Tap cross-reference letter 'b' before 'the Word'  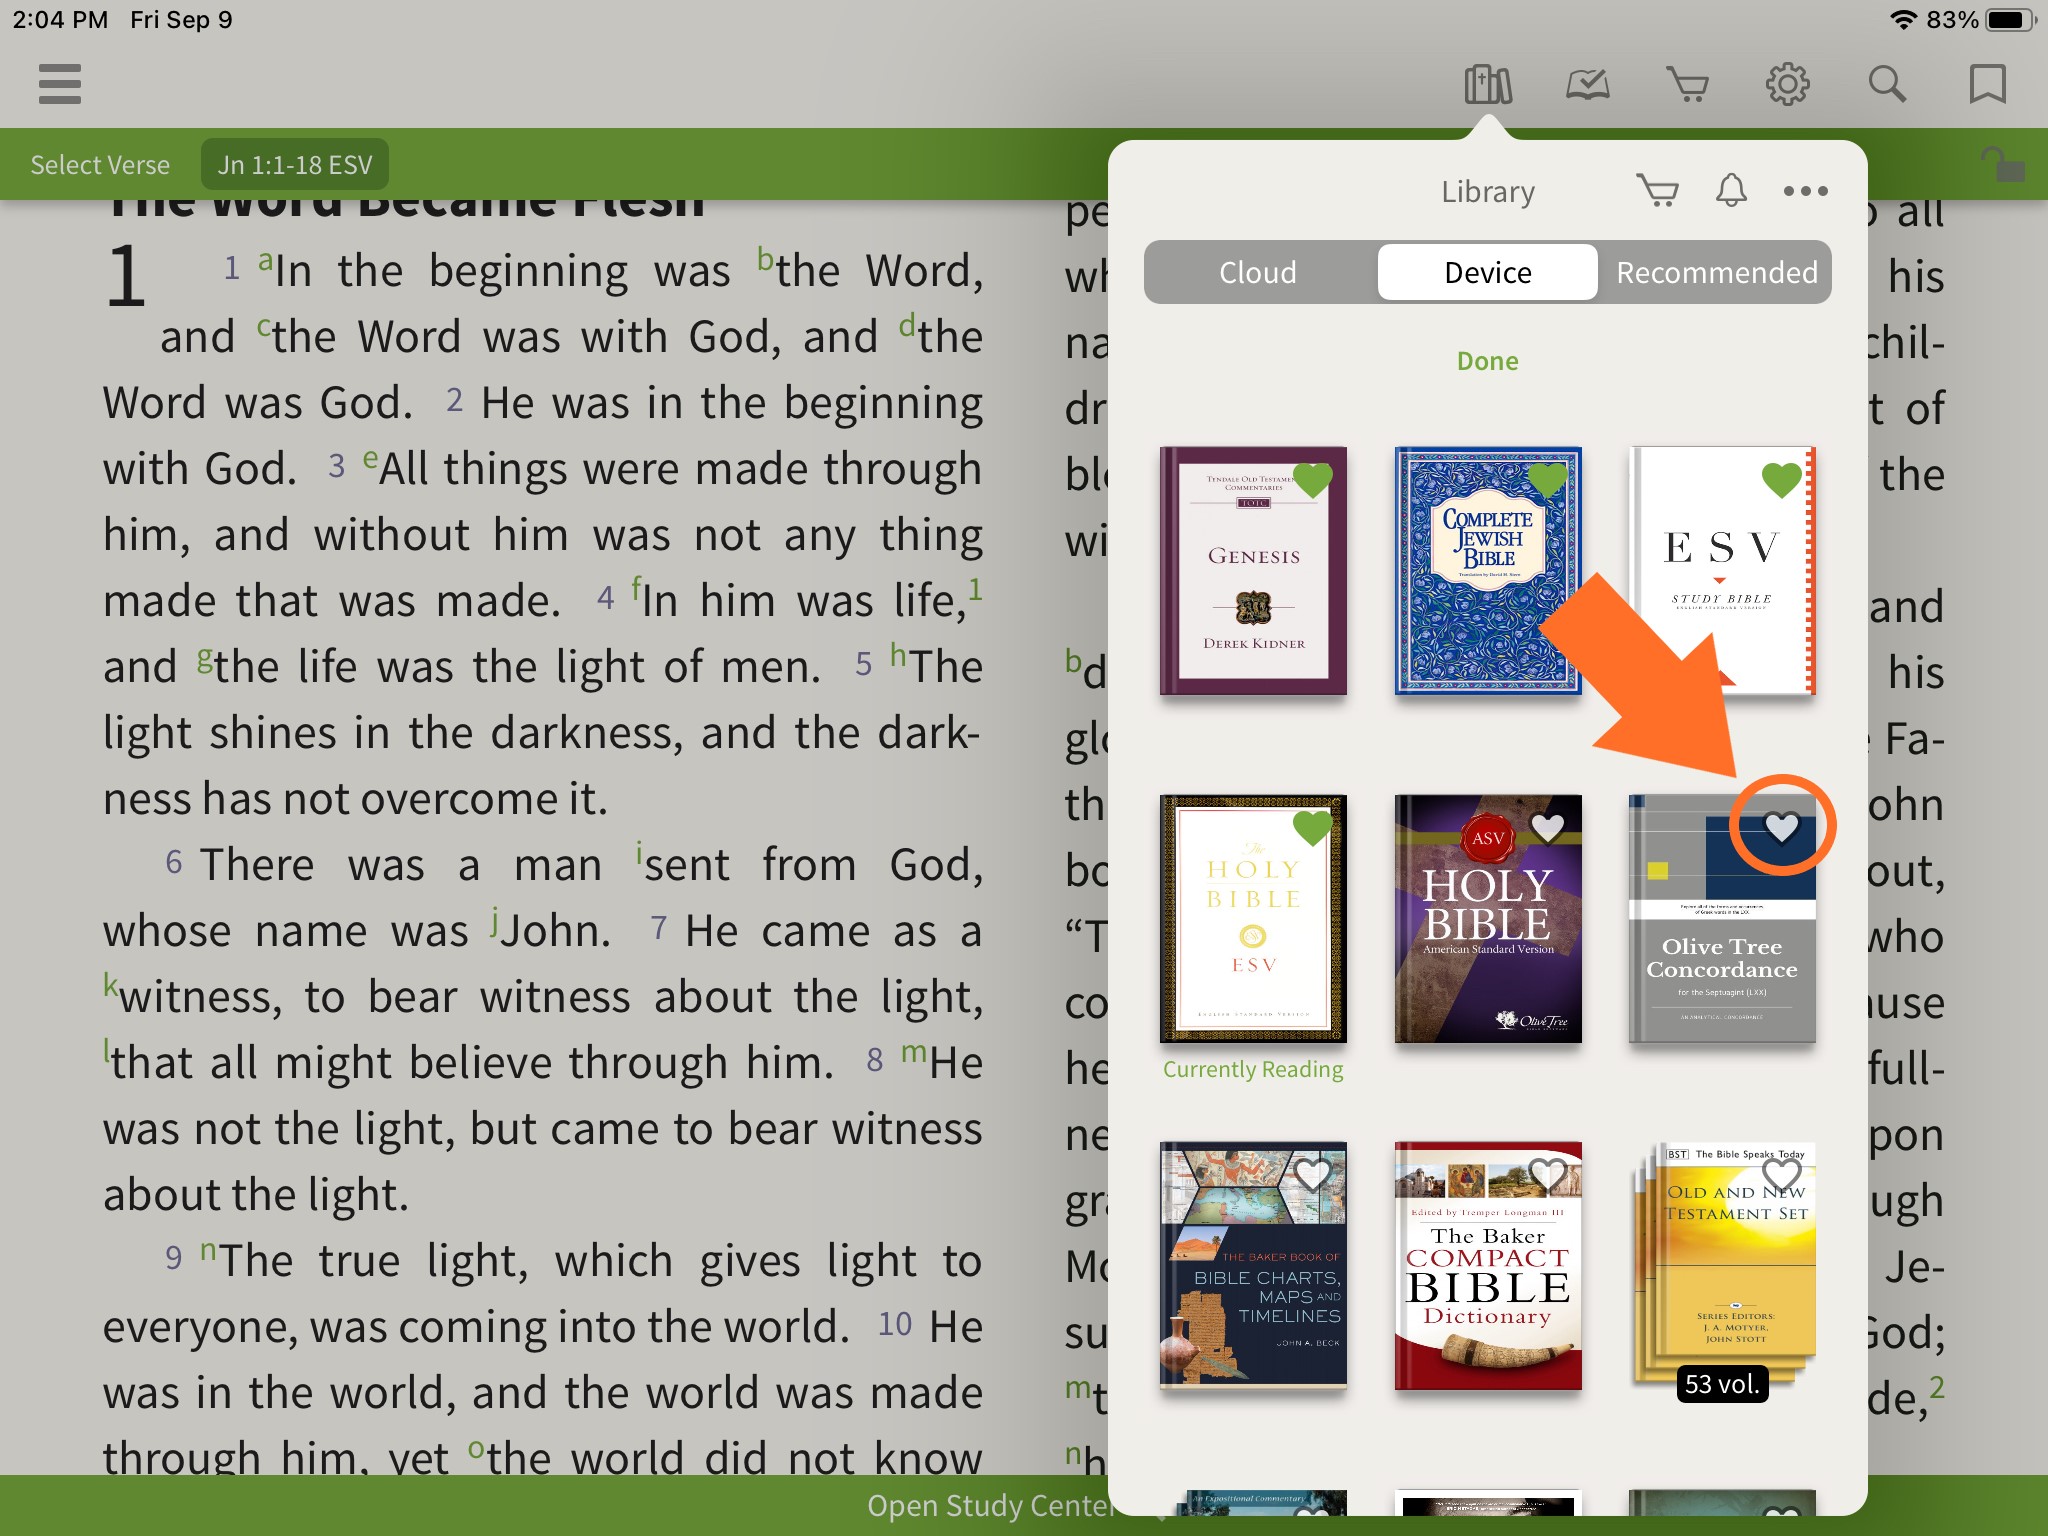(765, 258)
